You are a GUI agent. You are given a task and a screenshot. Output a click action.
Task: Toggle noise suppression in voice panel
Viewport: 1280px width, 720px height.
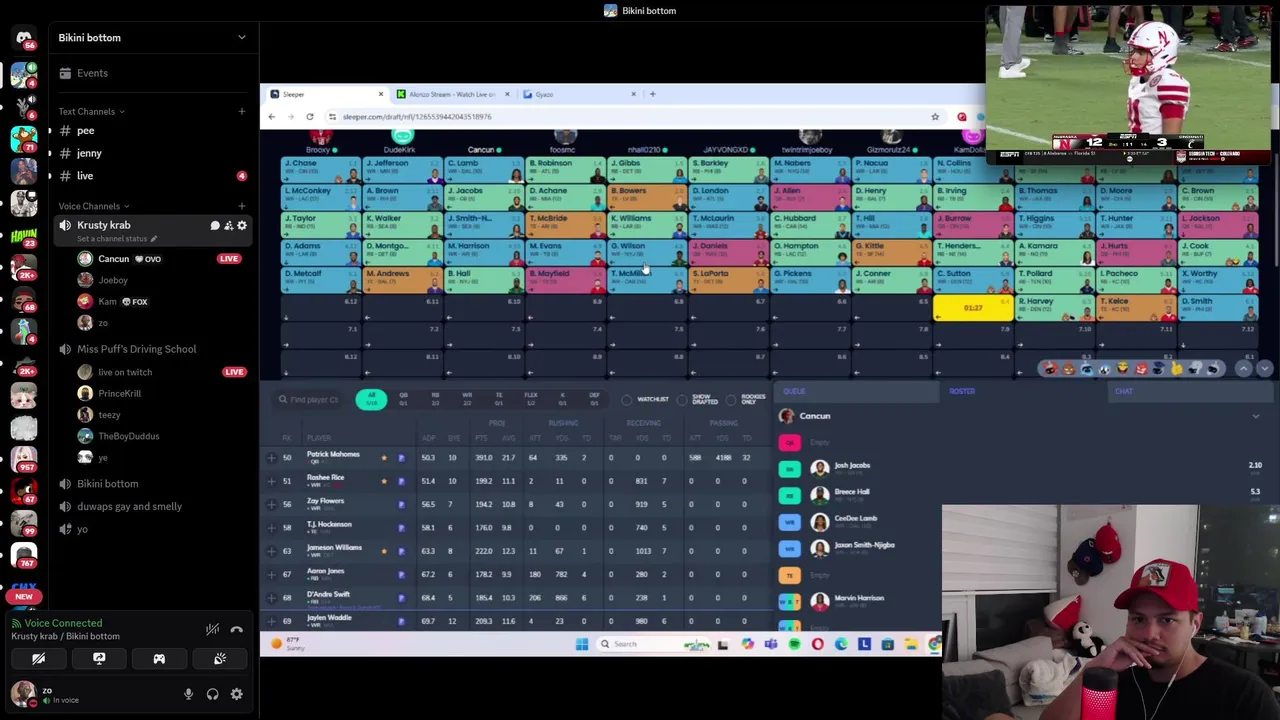click(x=212, y=629)
